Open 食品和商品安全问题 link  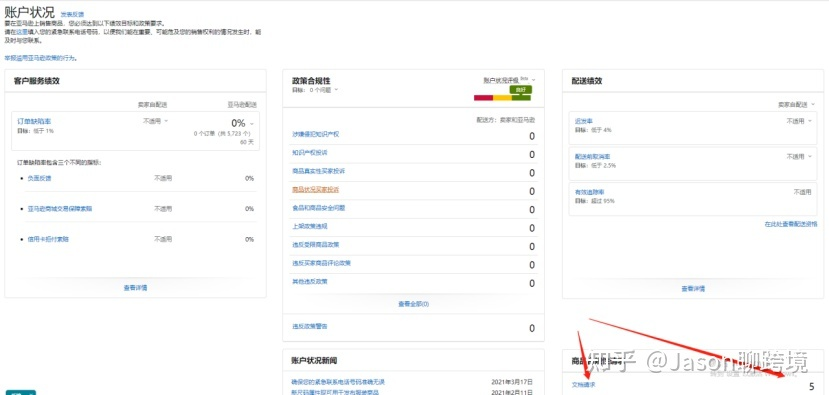coord(318,208)
